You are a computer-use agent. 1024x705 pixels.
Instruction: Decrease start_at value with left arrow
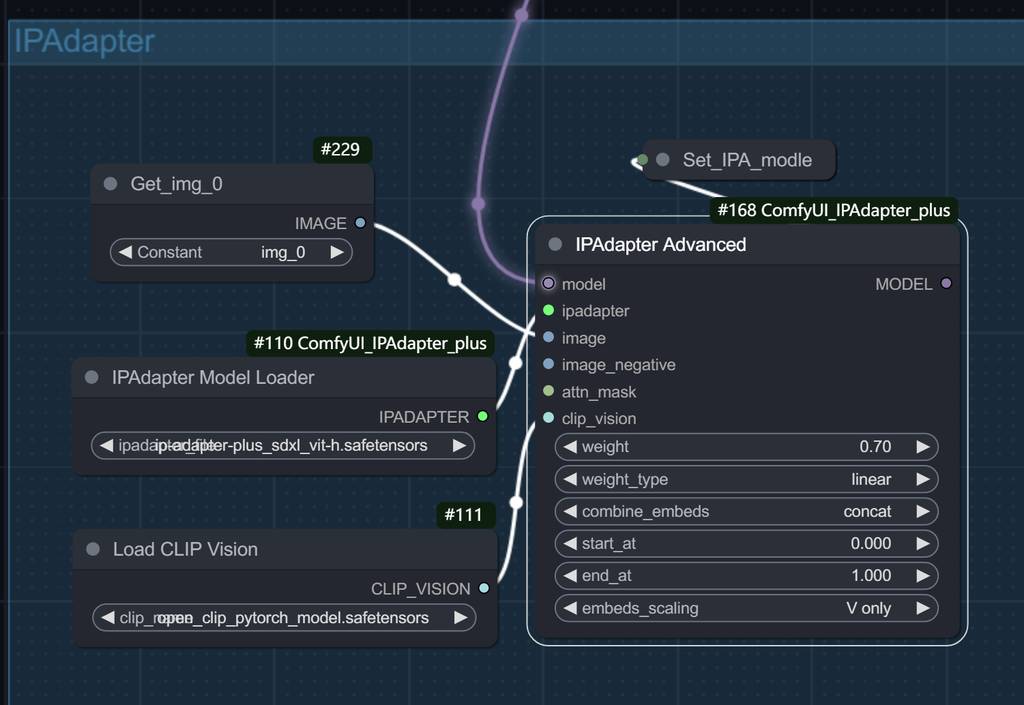tap(570, 544)
